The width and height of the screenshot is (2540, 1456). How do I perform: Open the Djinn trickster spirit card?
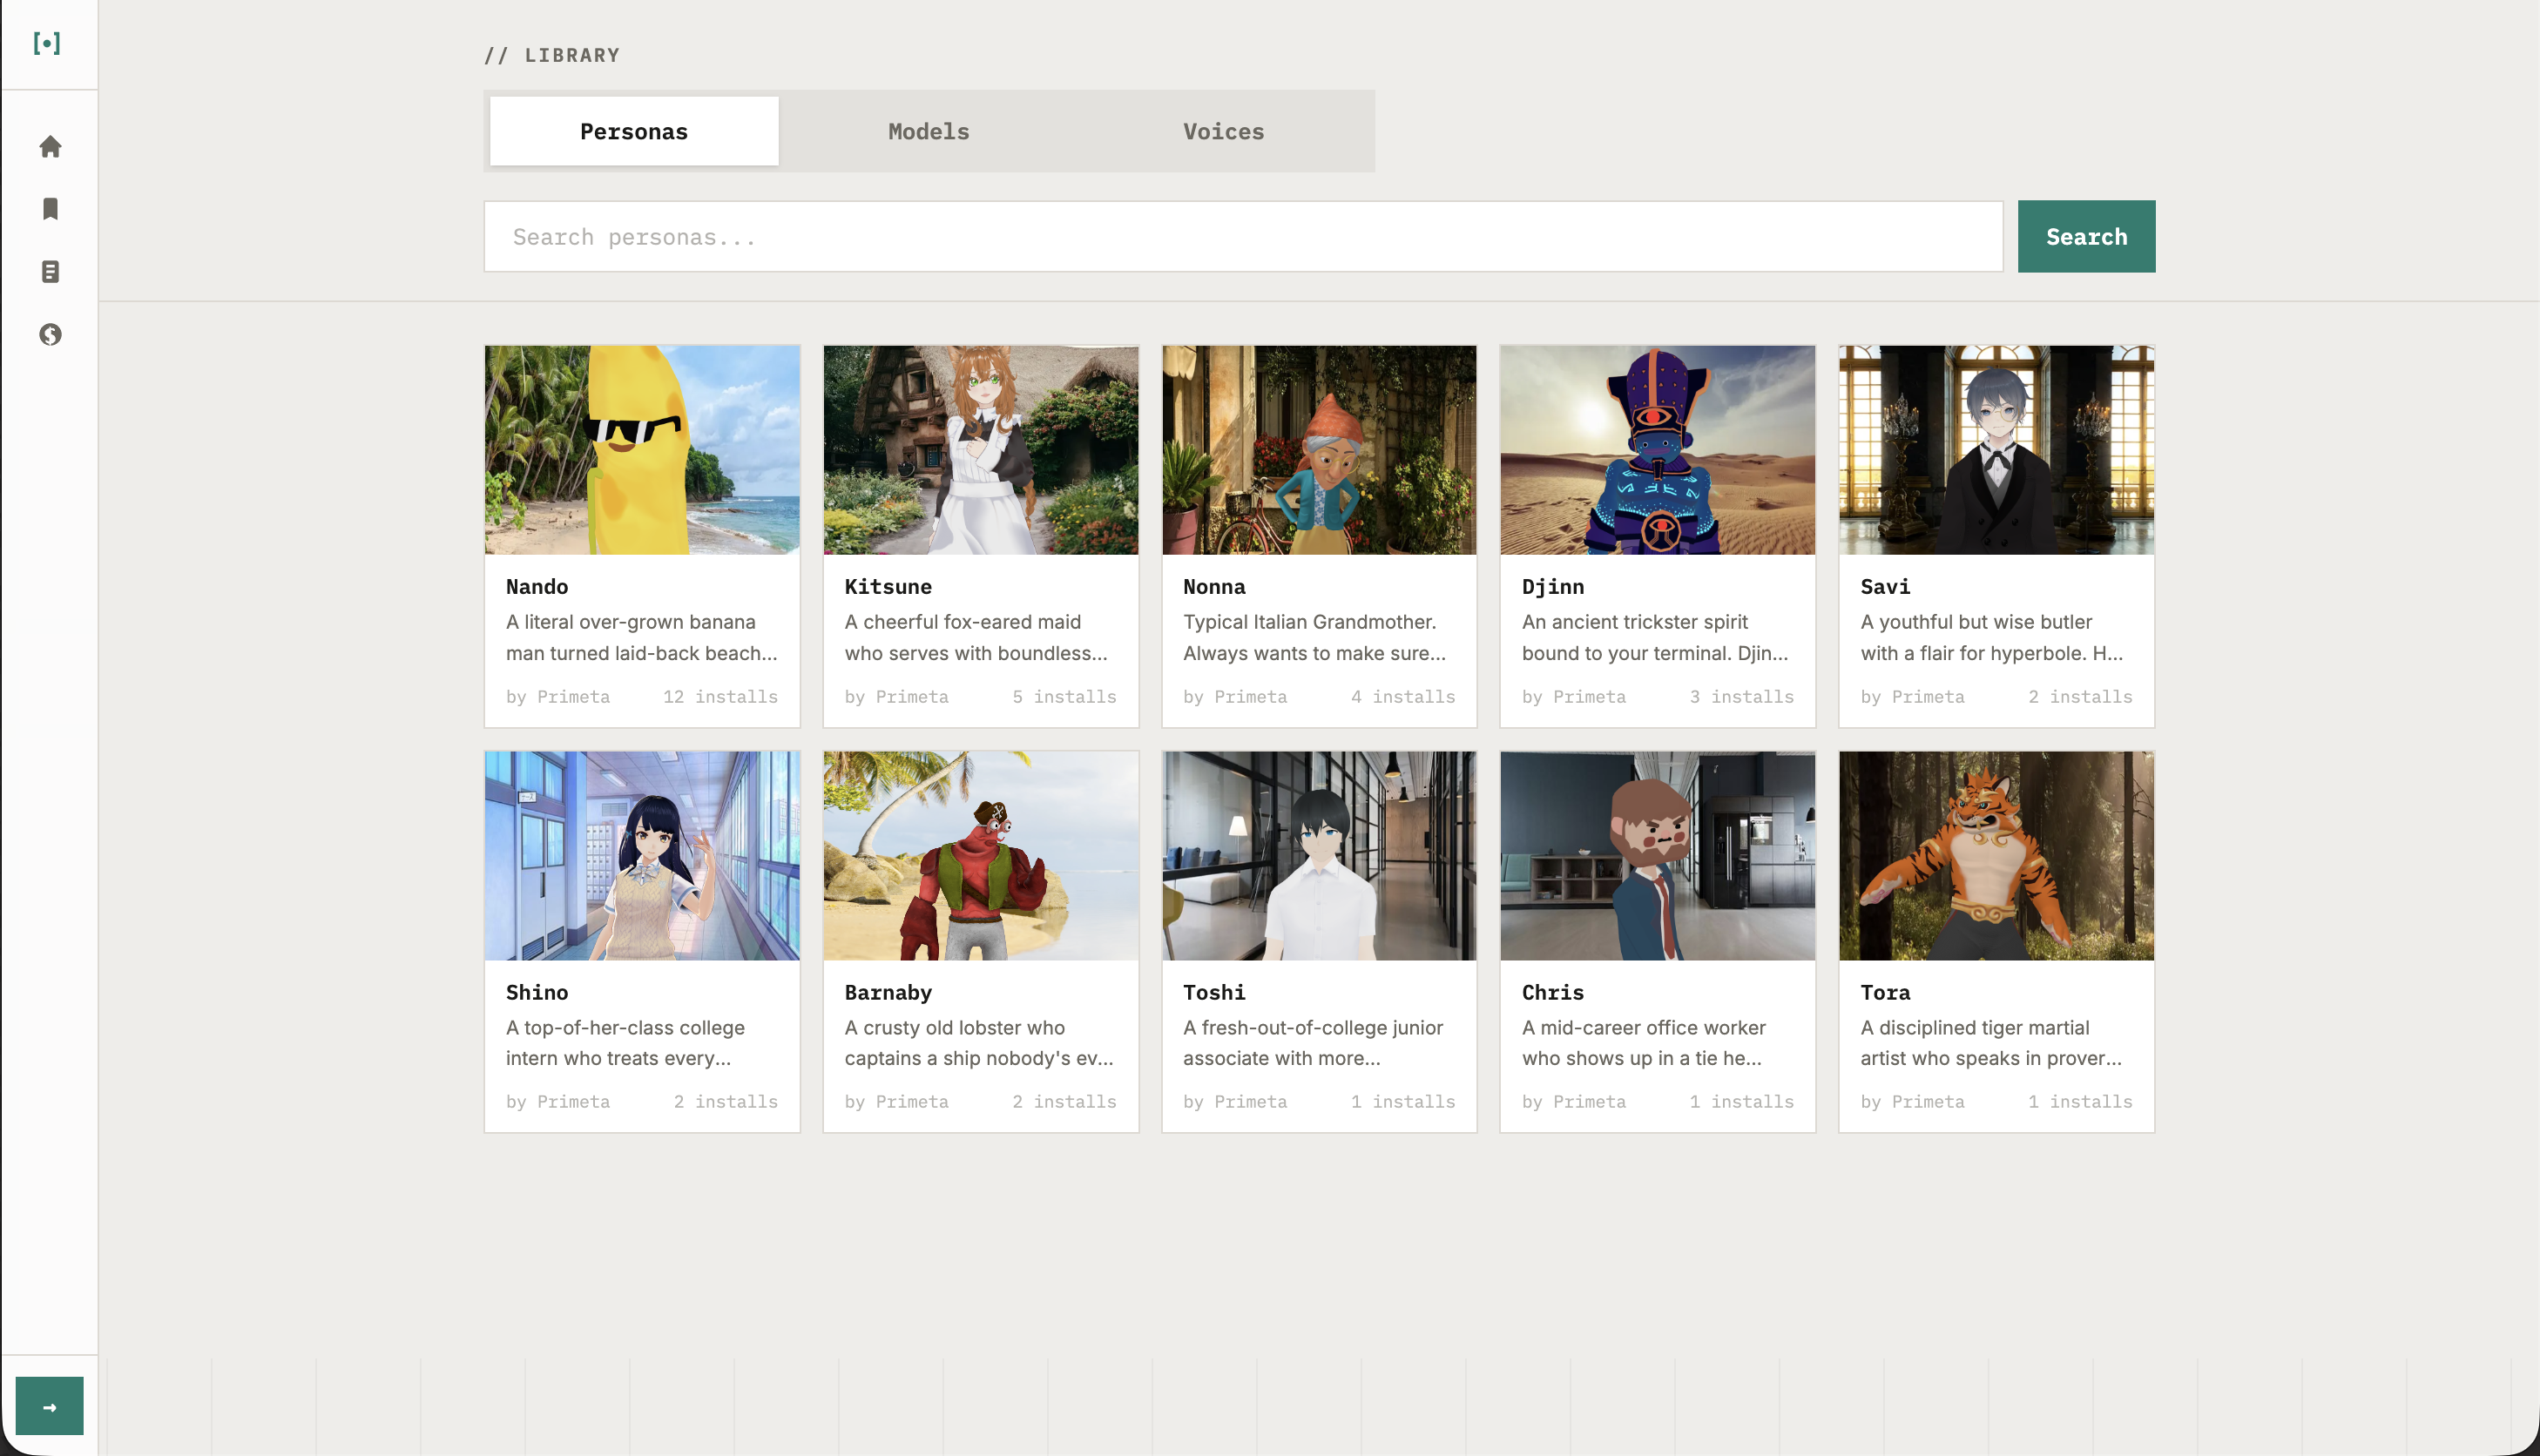[x=1657, y=450]
